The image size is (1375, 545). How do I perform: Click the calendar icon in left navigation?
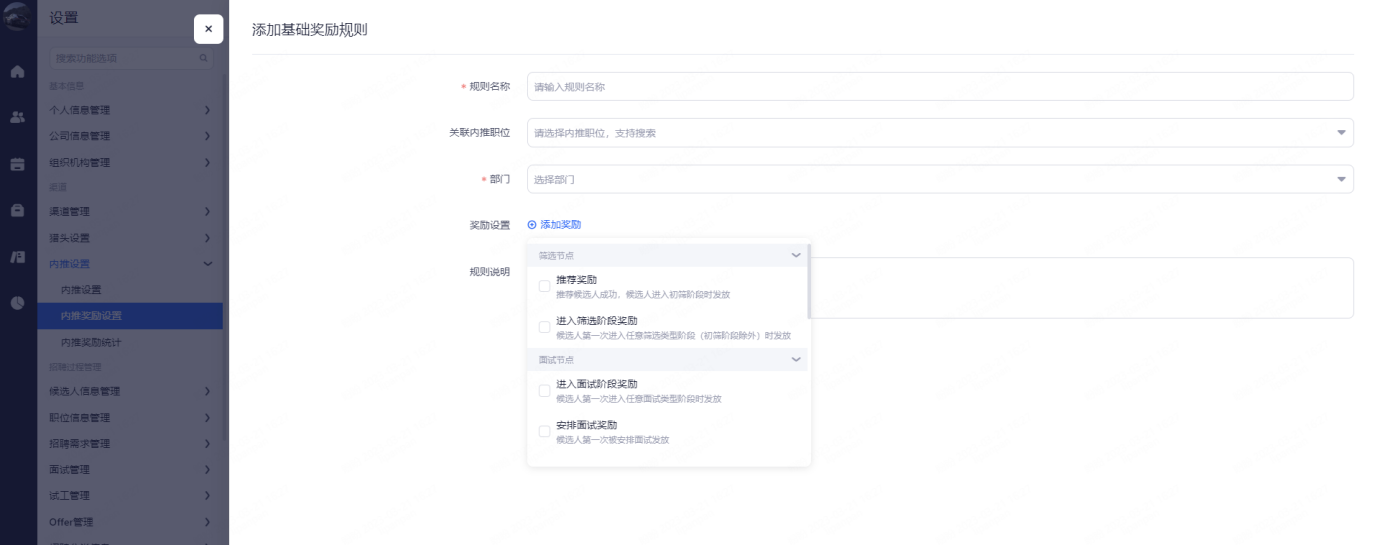click(17, 164)
